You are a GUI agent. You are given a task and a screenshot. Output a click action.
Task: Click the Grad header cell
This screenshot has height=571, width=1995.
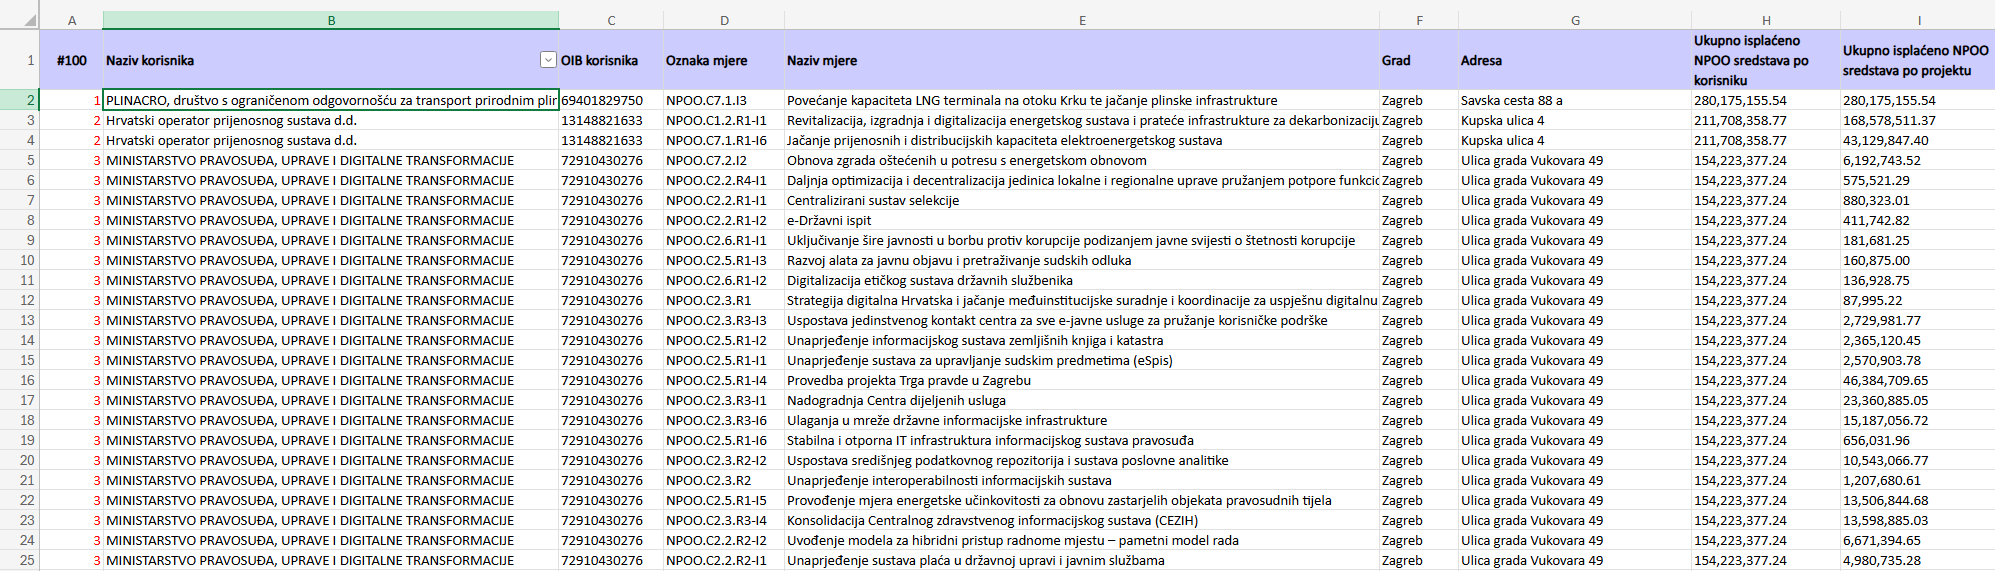[1419, 60]
